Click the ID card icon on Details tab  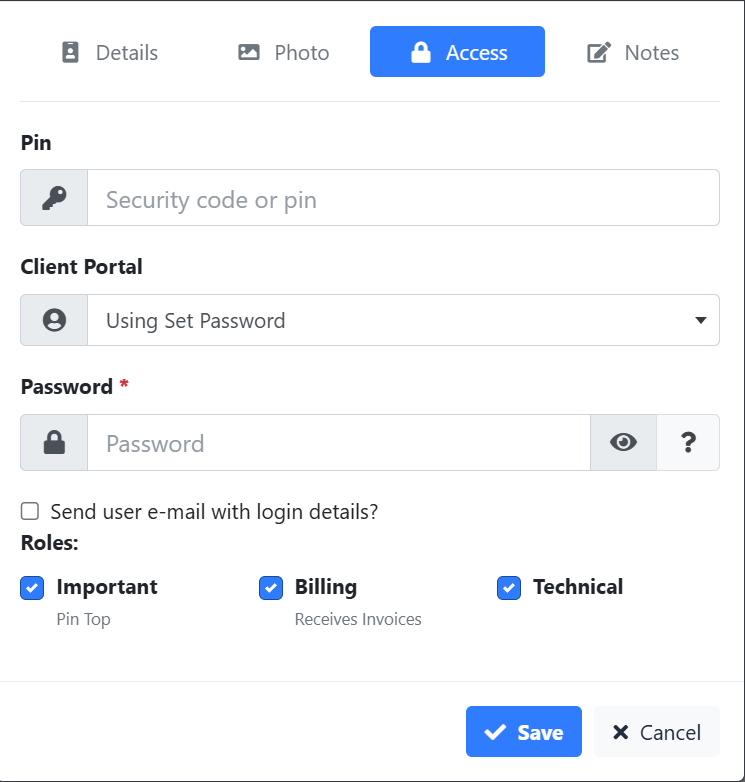pos(70,53)
